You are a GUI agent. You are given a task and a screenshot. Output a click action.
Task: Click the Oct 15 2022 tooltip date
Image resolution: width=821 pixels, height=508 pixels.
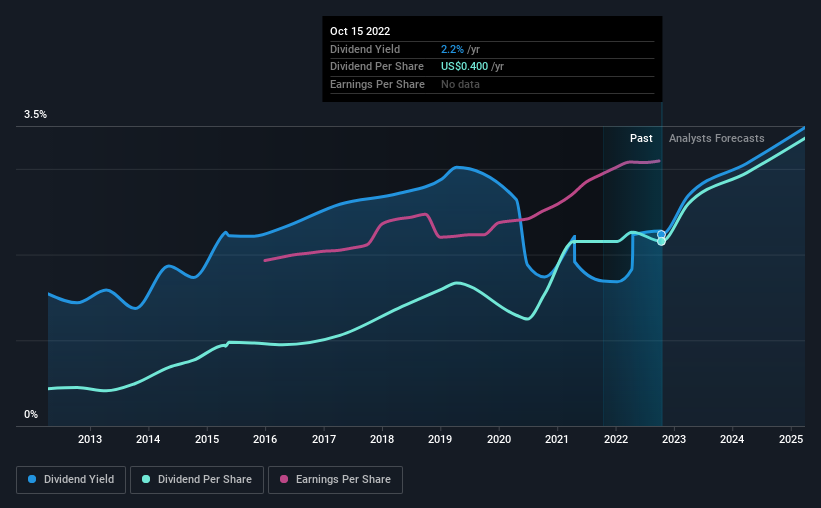pyautogui.click(x=360, y=31)
